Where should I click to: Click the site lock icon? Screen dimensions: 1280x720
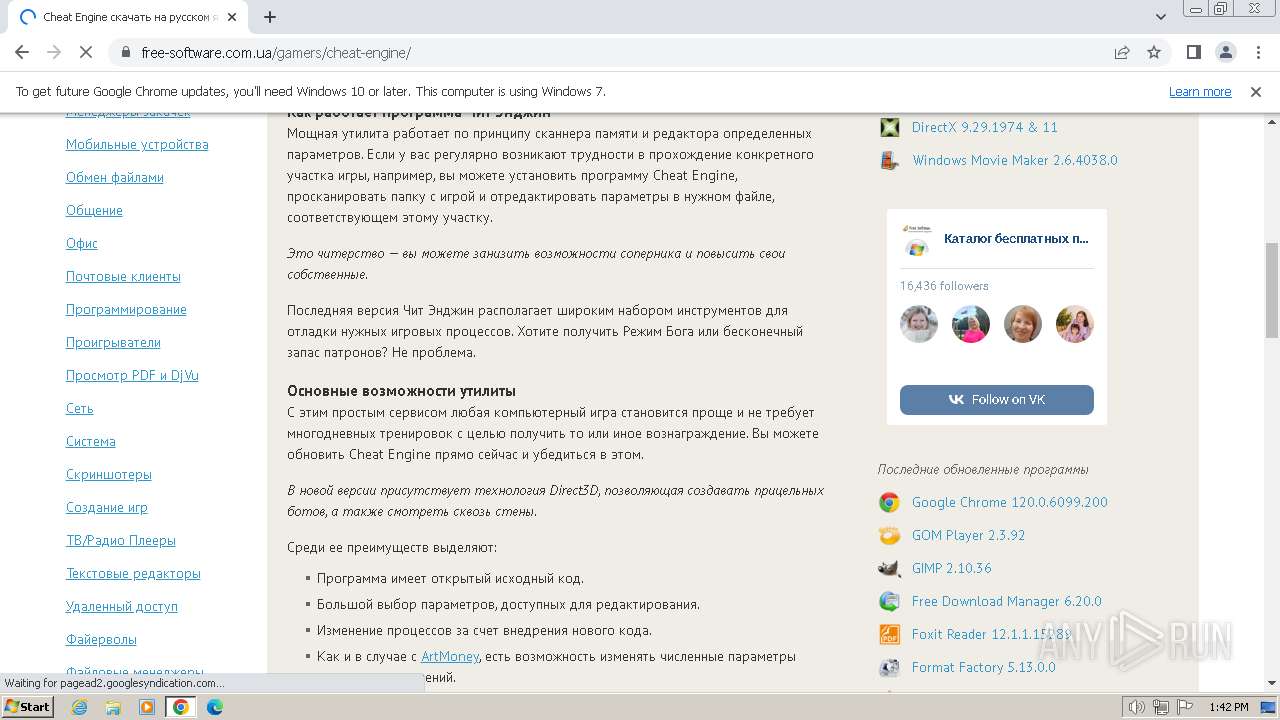pyautogui.click(x=126, y=53)
